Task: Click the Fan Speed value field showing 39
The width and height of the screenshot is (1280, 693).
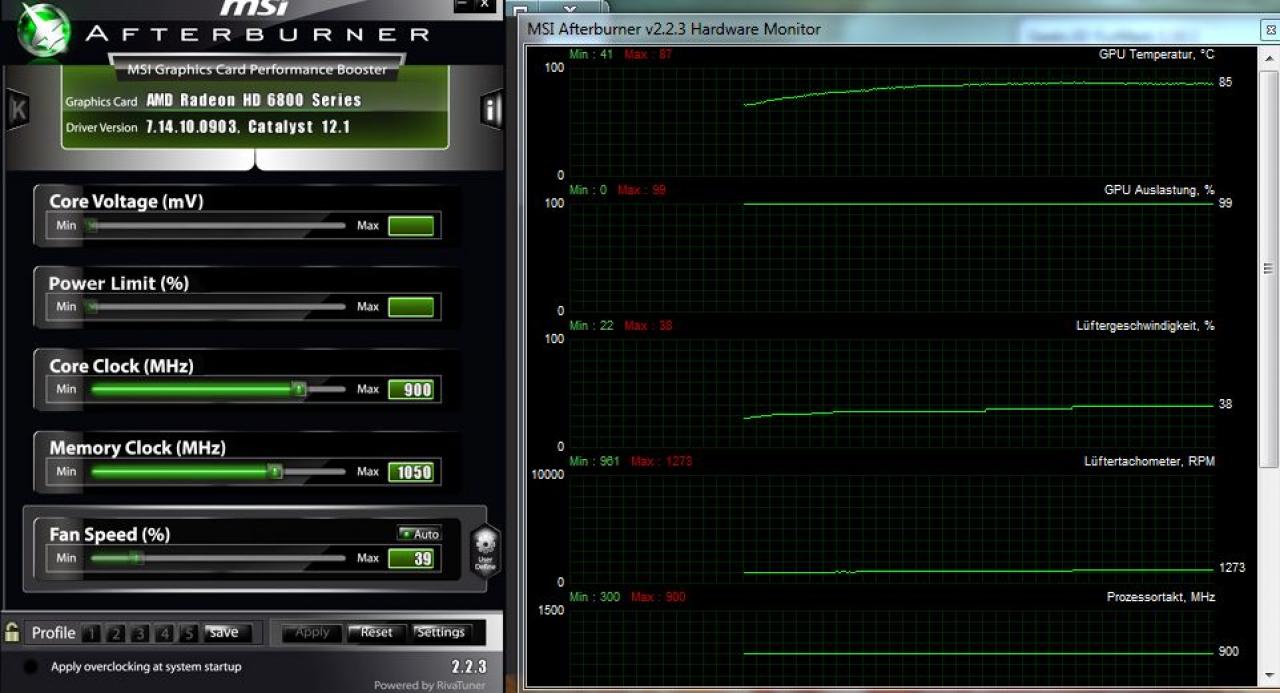Action: [x=411, y=558]
